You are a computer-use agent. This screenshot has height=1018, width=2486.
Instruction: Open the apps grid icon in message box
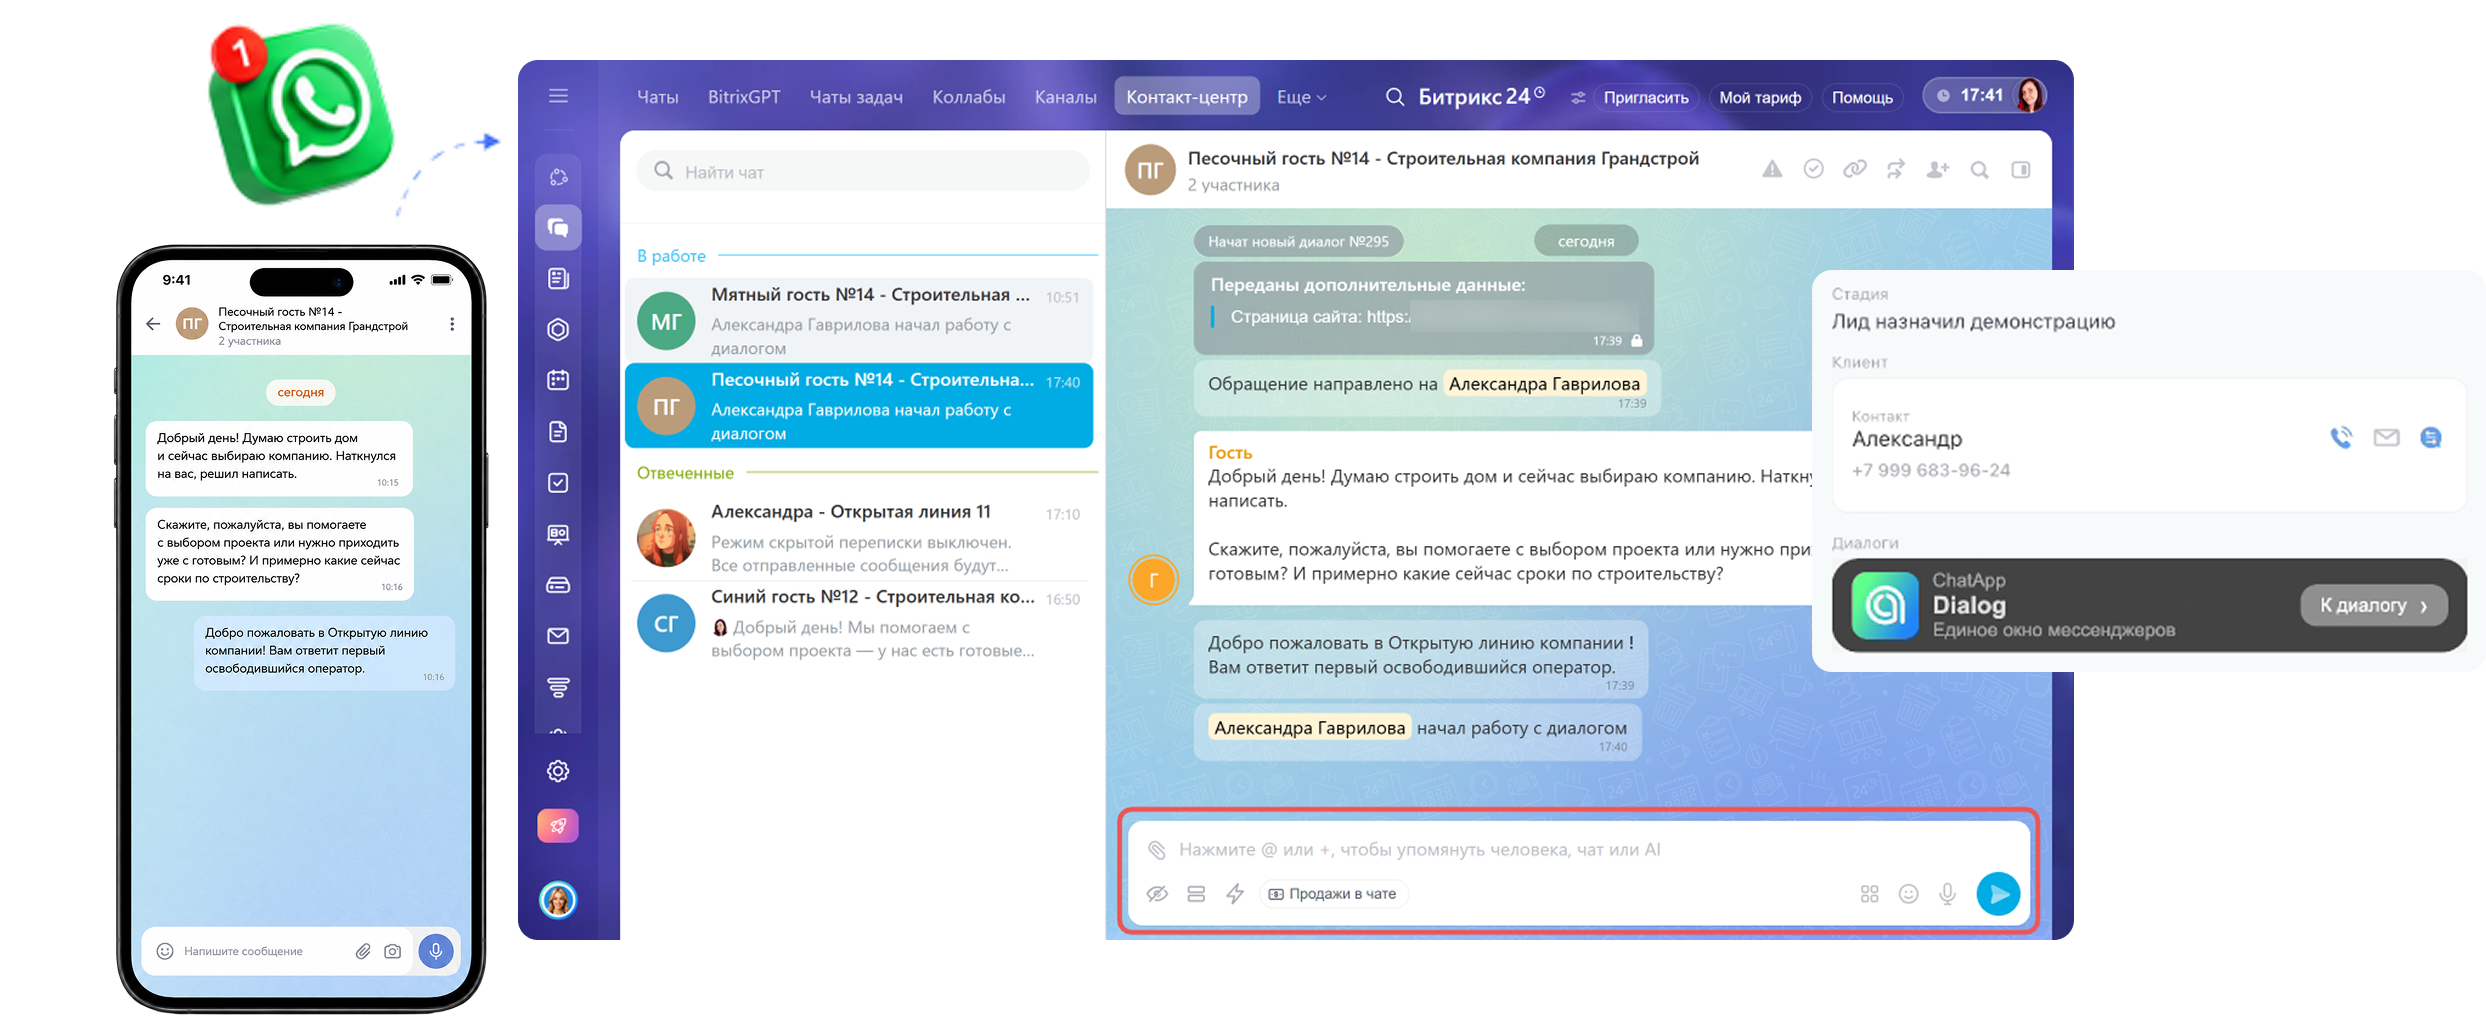[1869, 894]
